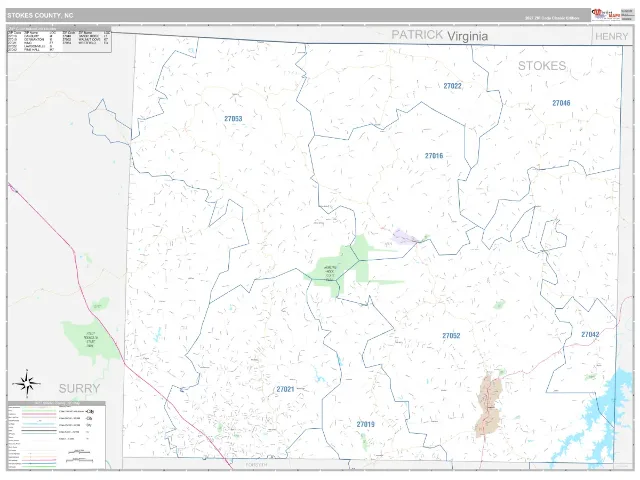Open the ZIP code index table
The height and width of the screenshot is (480, 640).
pyautogui.click(x=59, y=39)
